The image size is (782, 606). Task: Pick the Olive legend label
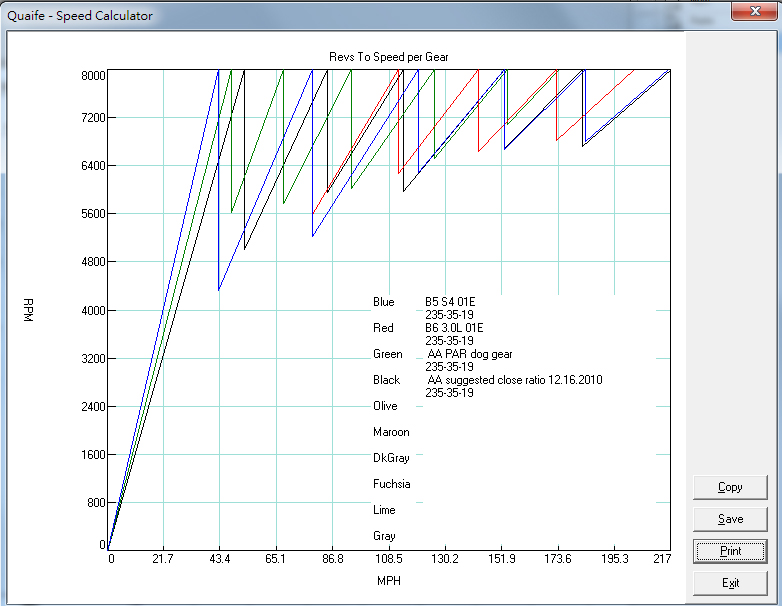tap(385, 406)
